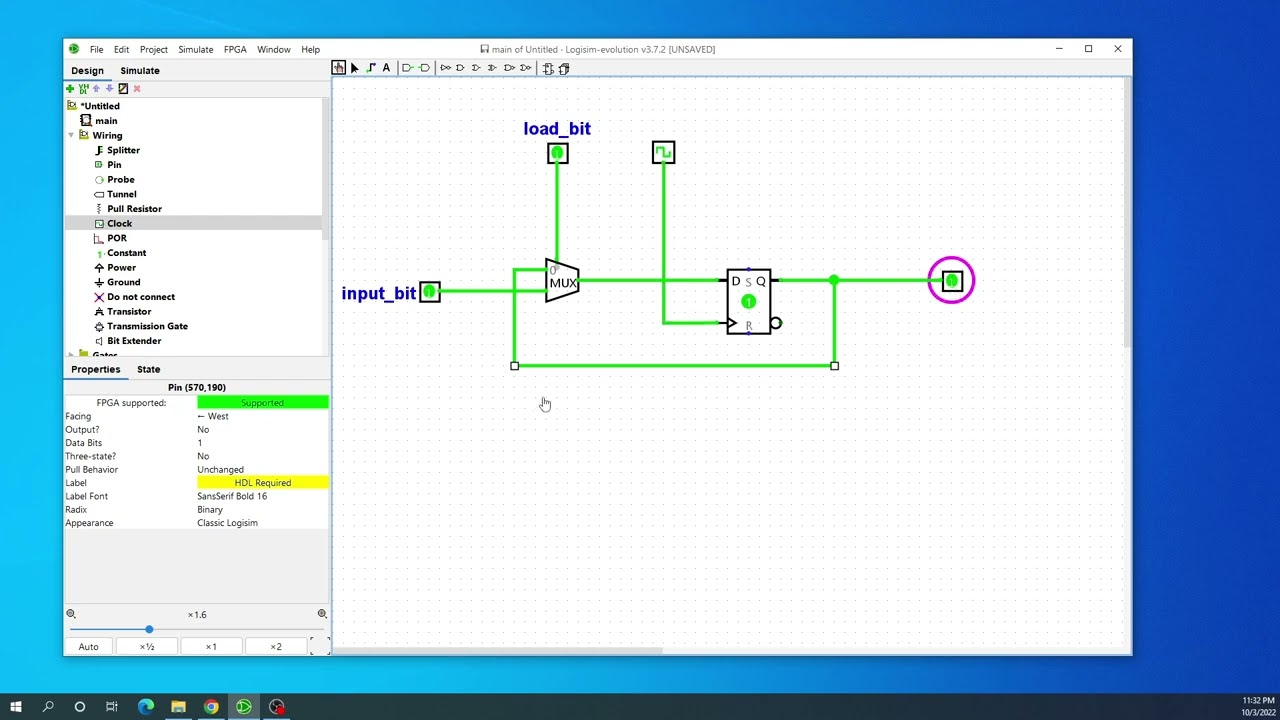Add a VHDL entity
The height and width of the screenshot is (720, 1280).
point(84,89)
